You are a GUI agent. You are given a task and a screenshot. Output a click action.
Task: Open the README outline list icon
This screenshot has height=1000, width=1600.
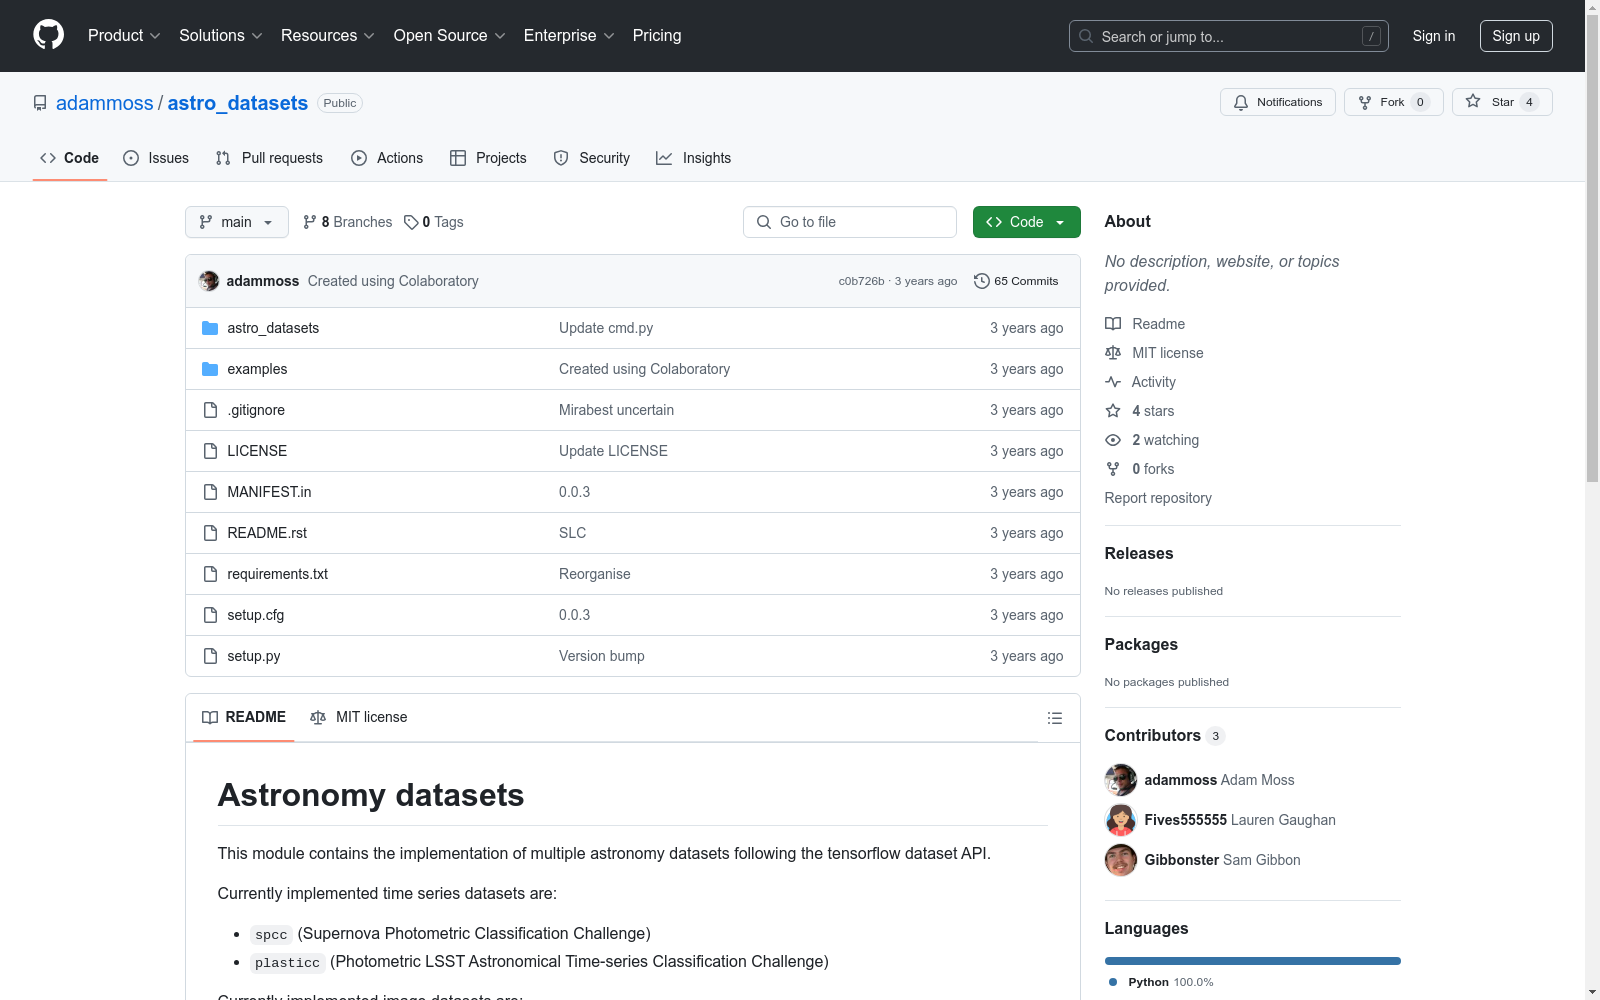point(1055,718)
